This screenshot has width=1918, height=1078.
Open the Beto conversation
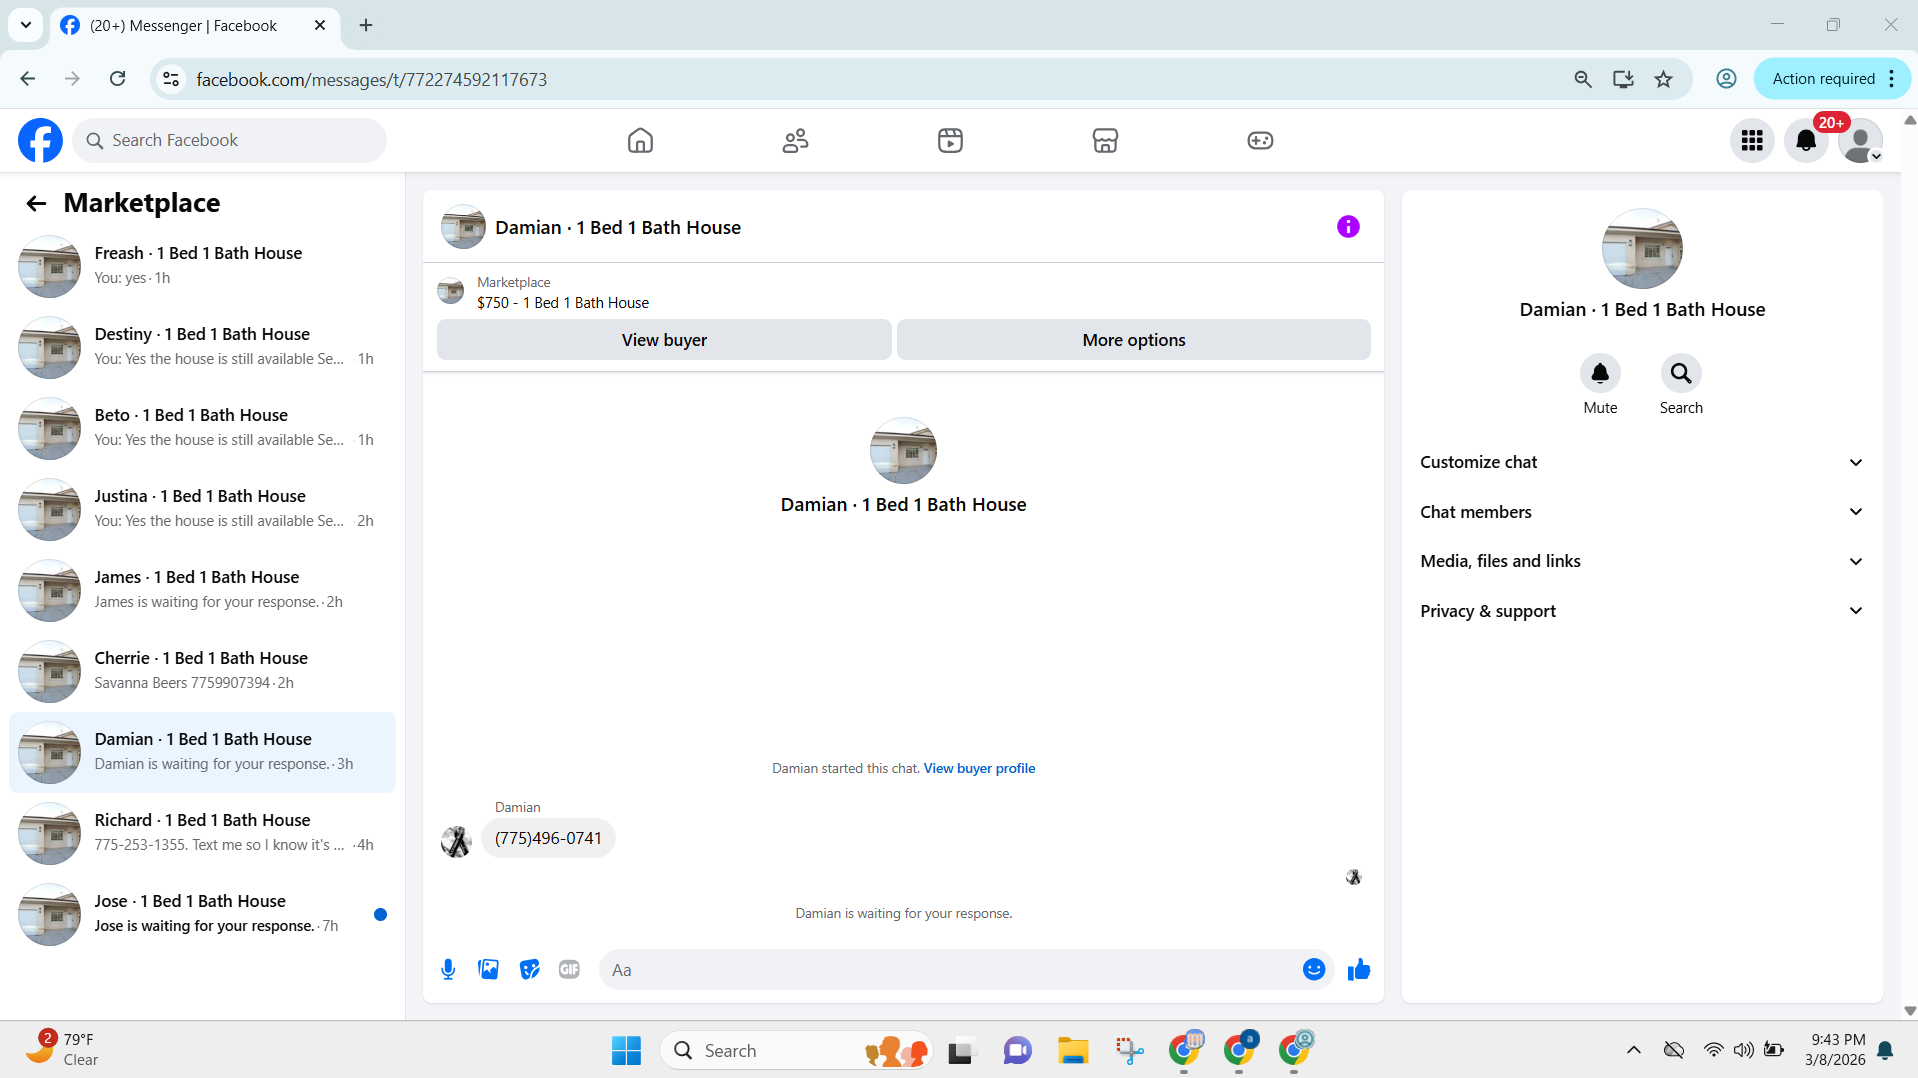(203, 428)
